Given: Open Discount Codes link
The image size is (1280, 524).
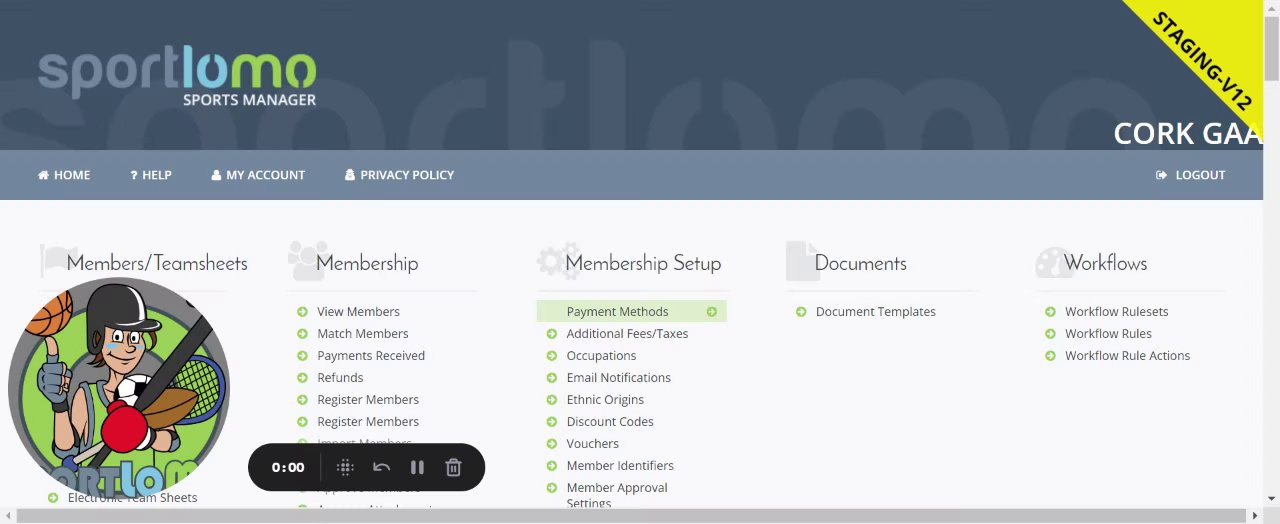Looking at the screenshot, I should click(610, 422).
